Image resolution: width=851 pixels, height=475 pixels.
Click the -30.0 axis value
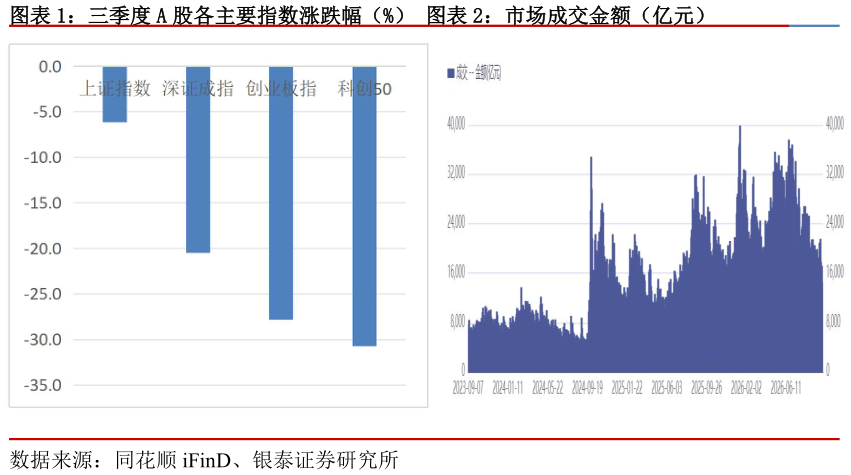(x=43, y=340)
